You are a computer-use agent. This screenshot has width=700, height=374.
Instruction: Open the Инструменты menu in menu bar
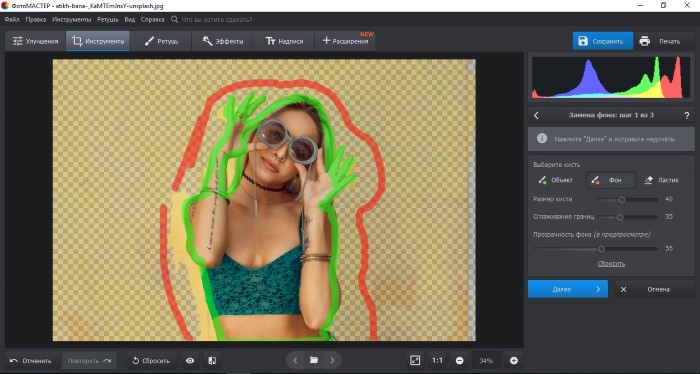click(71, 20)
